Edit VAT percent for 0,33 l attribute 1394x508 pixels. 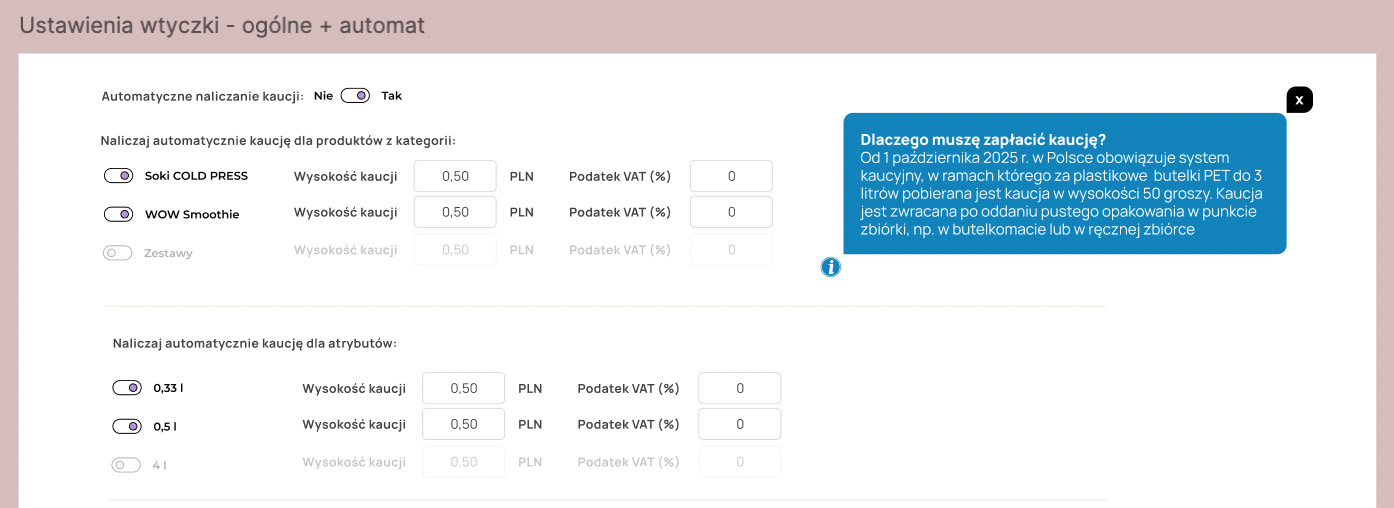(x=739, y=388)
